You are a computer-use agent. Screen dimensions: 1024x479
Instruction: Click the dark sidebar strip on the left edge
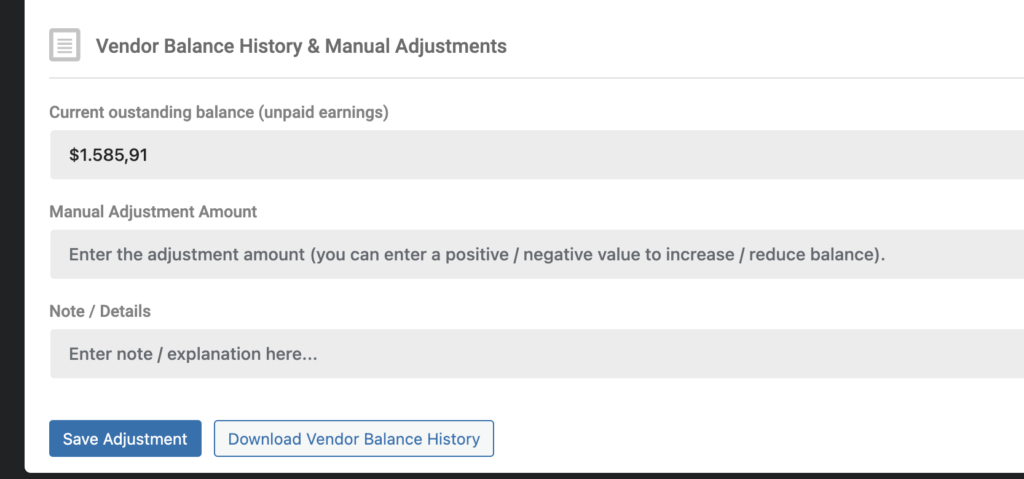coord(12,239)
